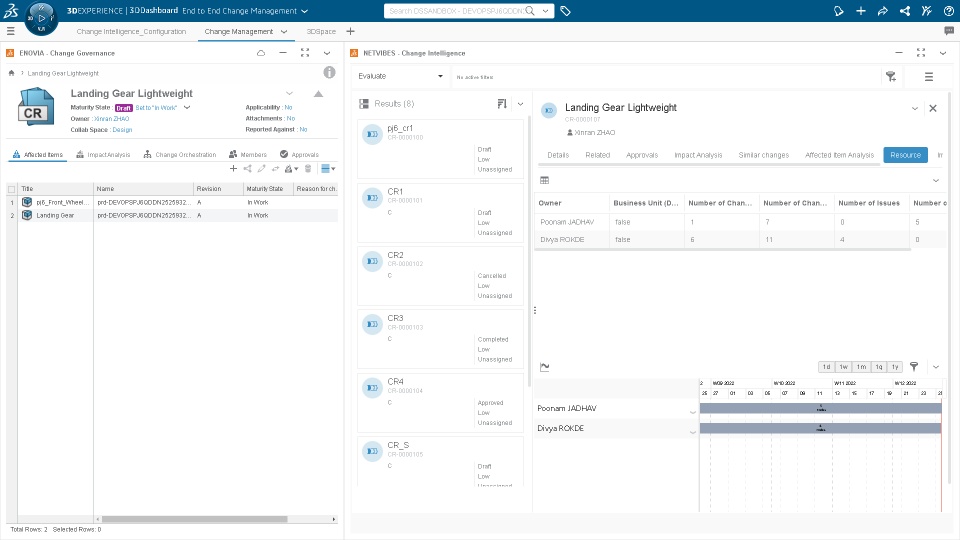Open the pj6_cr1 result card

440,149
